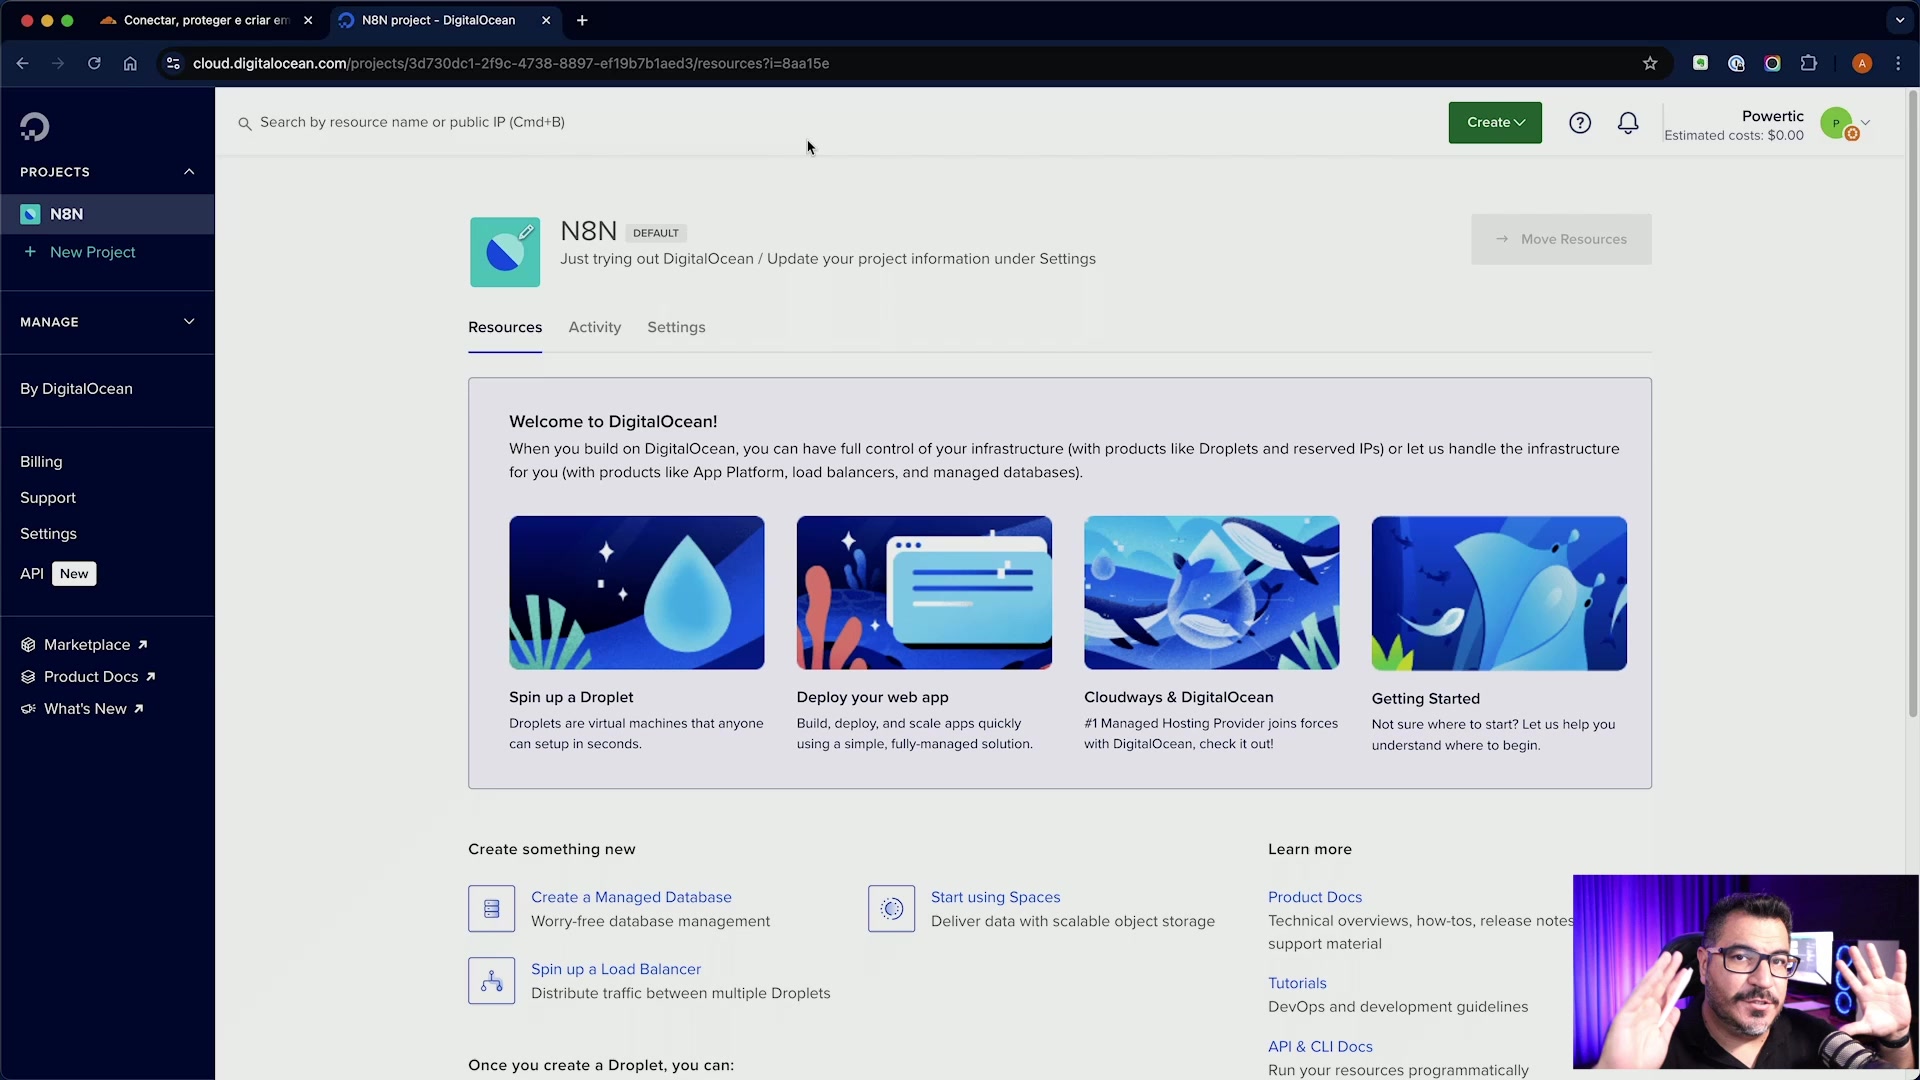Click the Move Resources button

(1560, 239)
